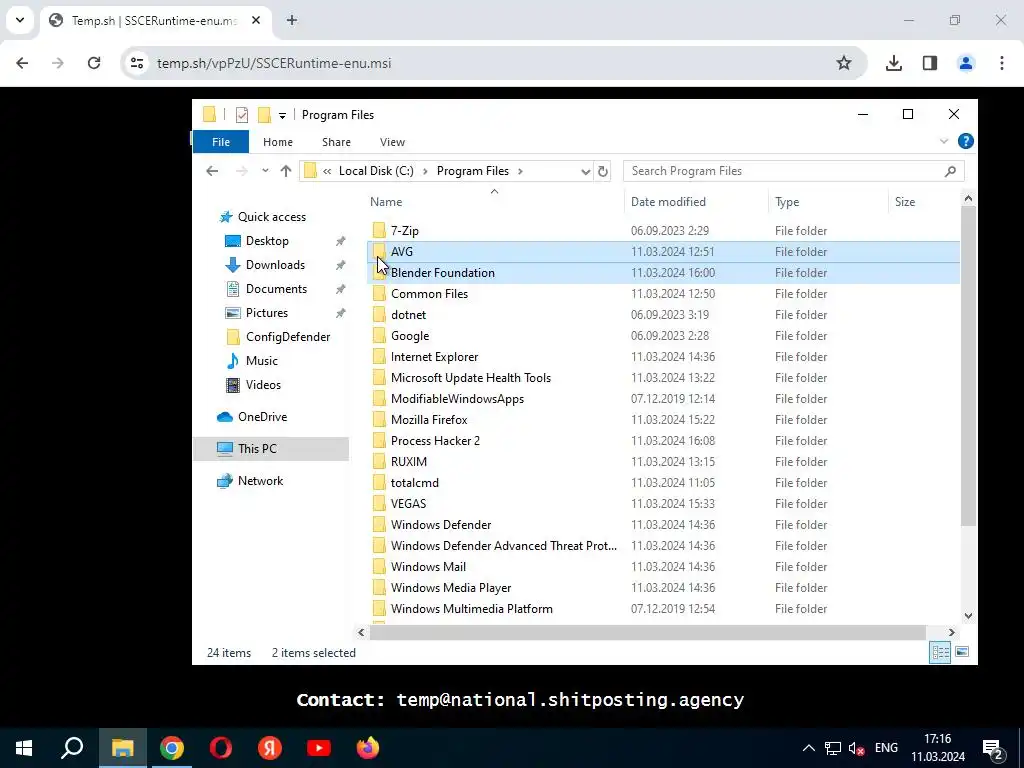Switch to Large icons view
1024x768 pixels.
pos(962,652)
